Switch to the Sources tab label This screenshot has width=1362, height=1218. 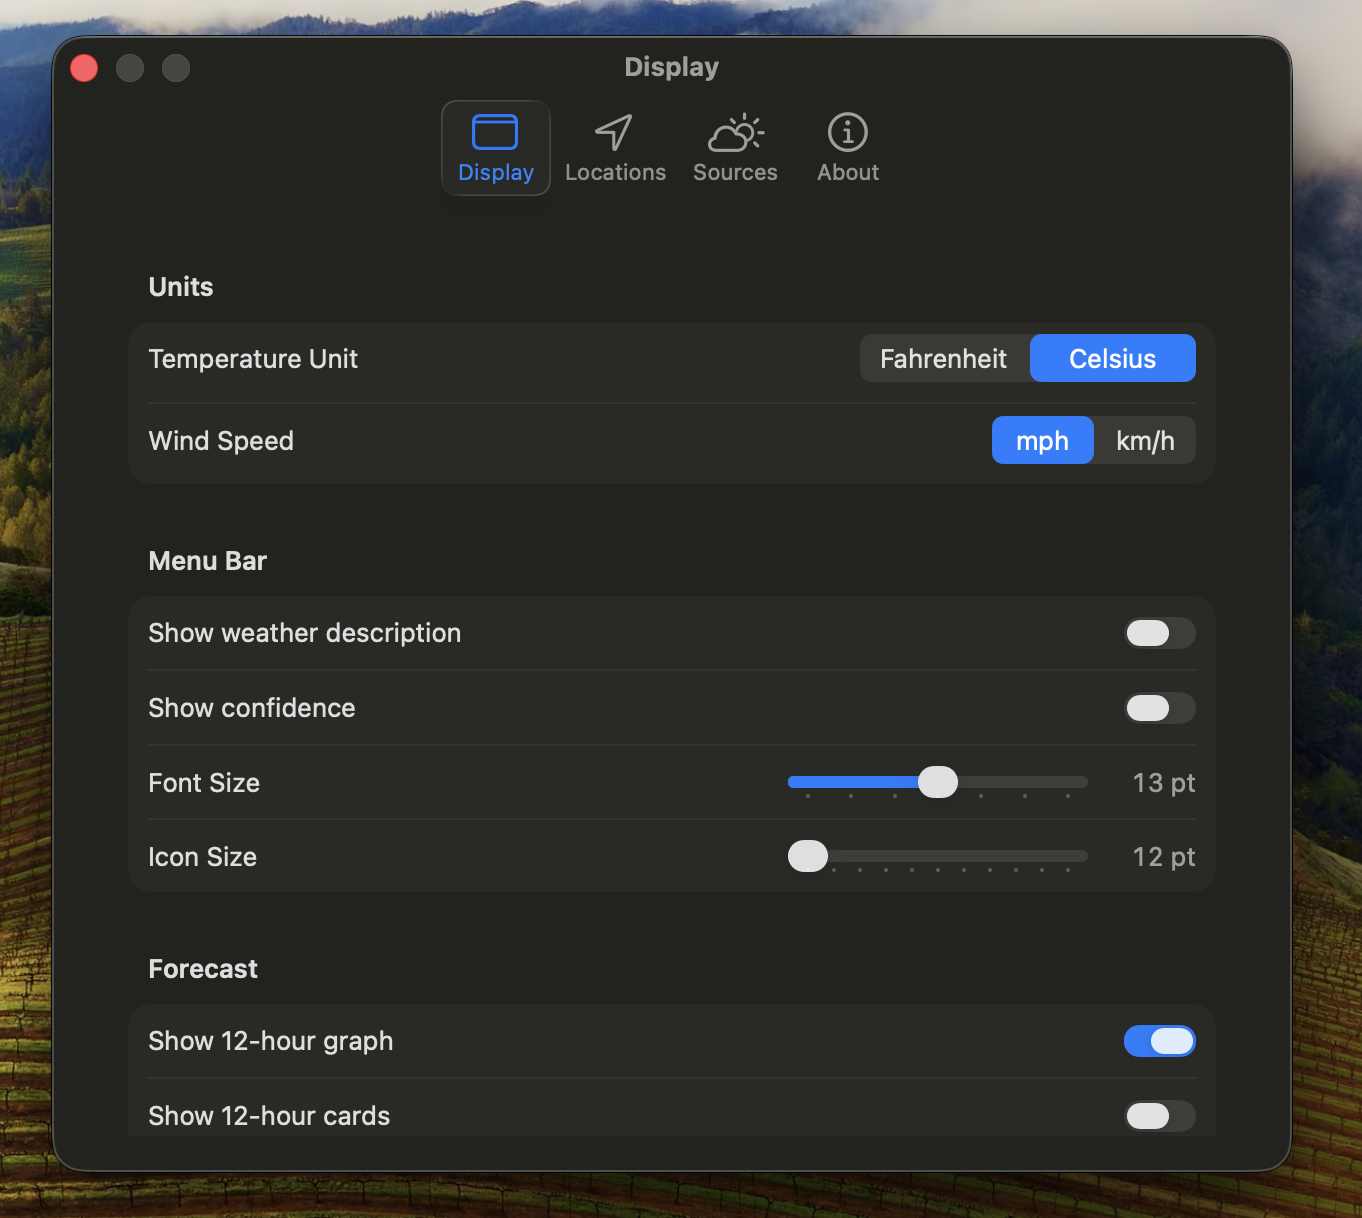(735, 172)
